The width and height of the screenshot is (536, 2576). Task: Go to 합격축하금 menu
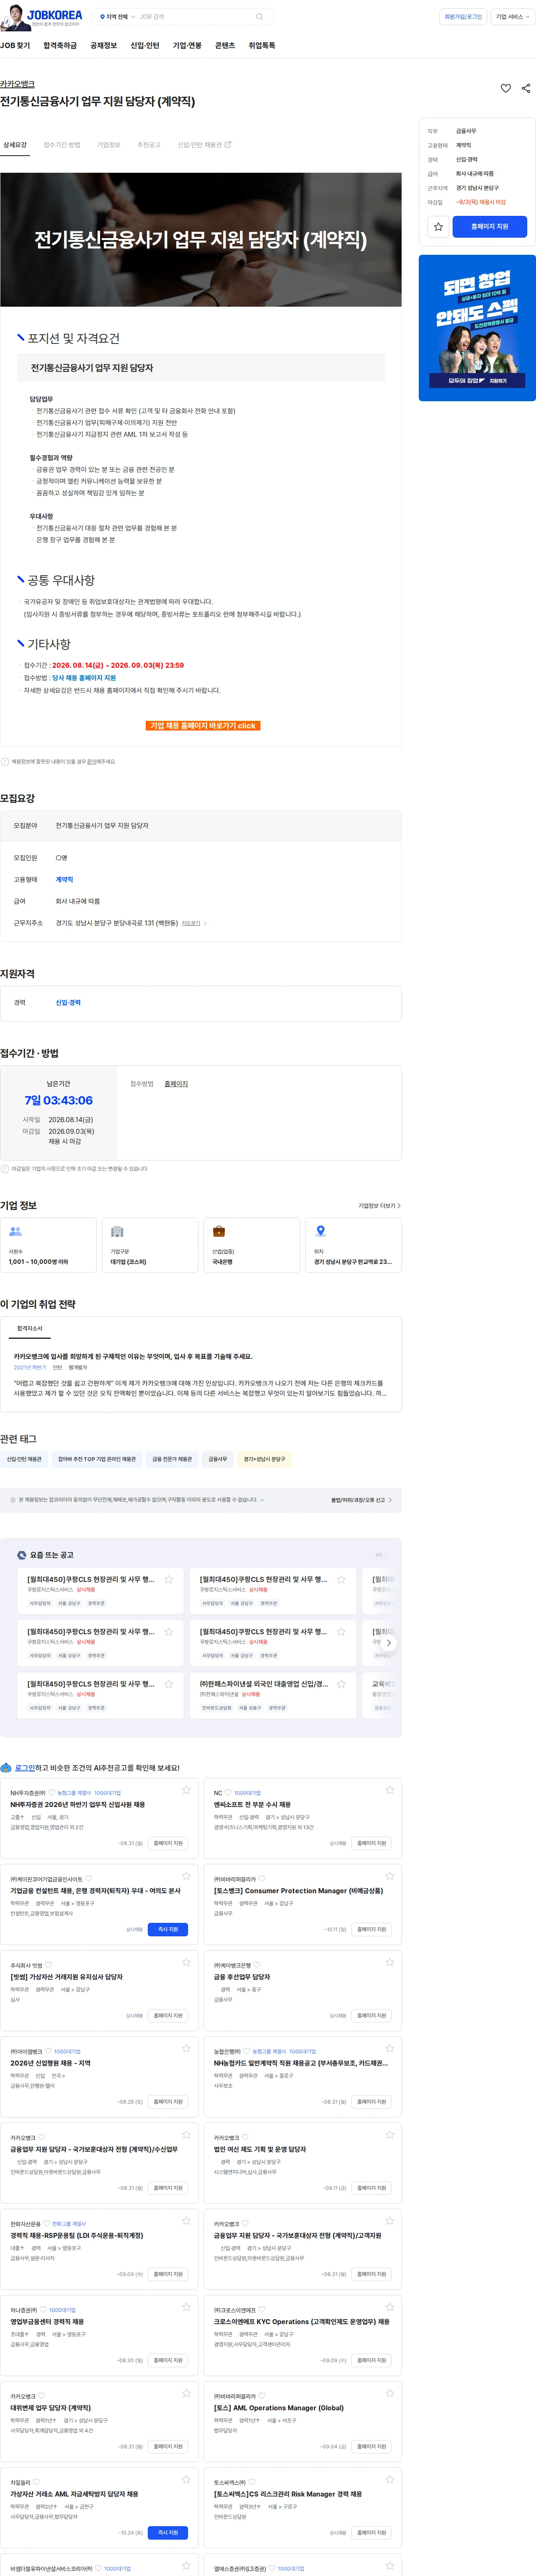click(x=60, y=46)
